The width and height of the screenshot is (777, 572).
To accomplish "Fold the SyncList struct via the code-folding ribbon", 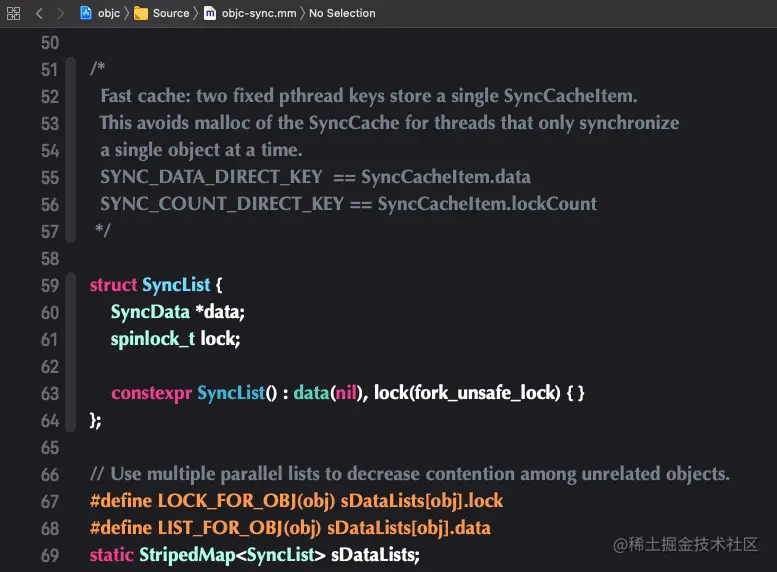I will point(71,352).
